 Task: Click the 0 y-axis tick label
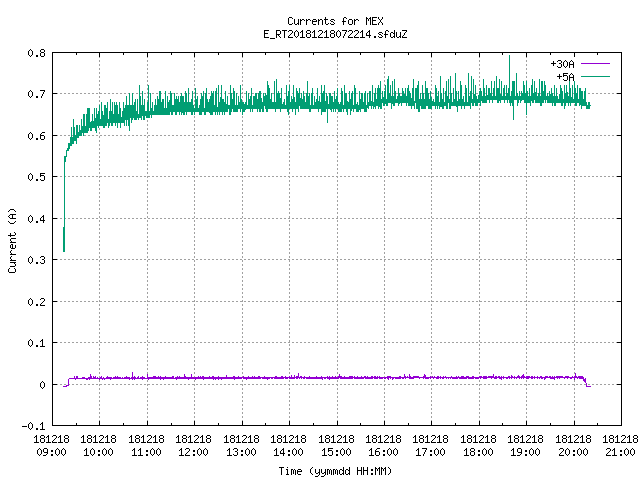(x=42, y=385)
